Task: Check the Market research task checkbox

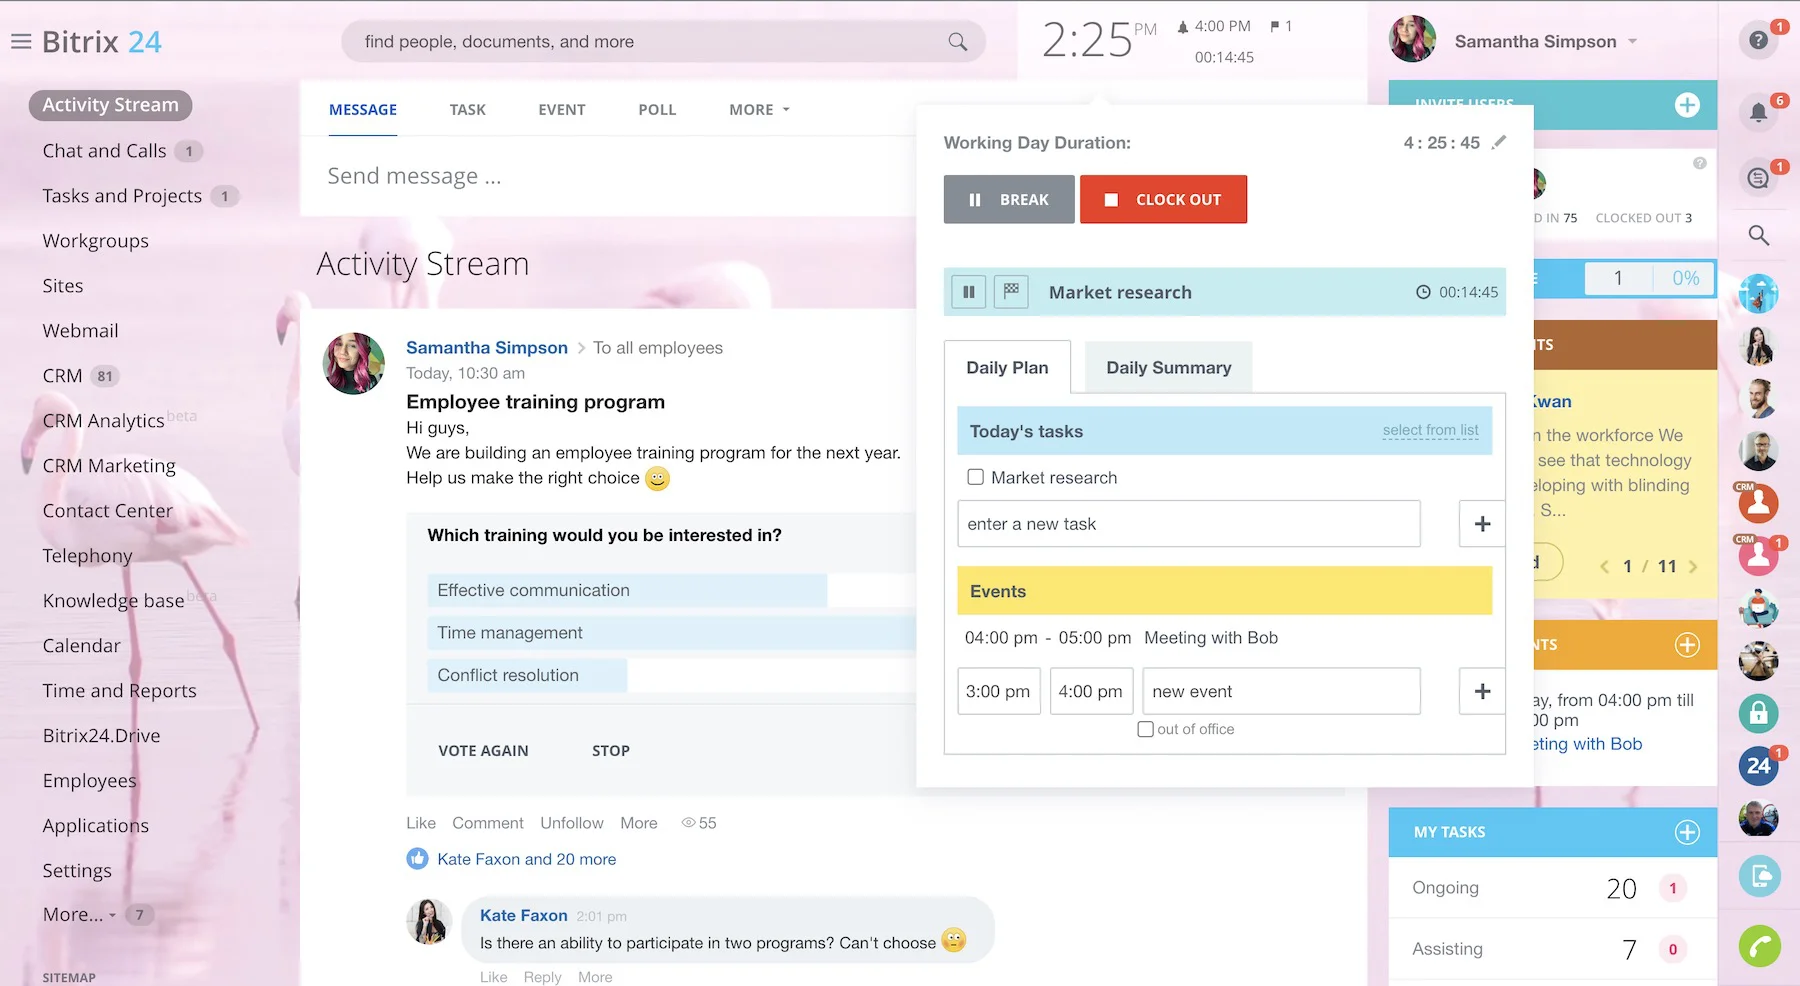Action: pyautogui.click(x=975, y=478)
